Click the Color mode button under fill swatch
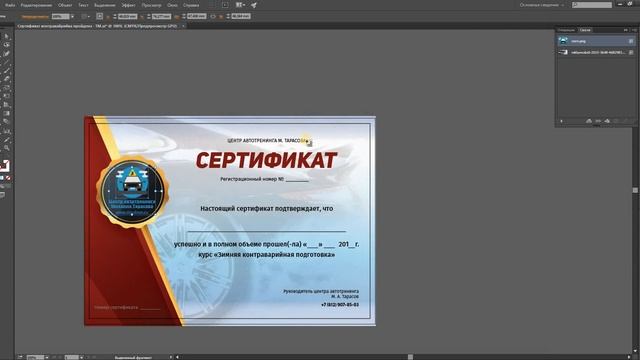 click(x=2, y=178)
